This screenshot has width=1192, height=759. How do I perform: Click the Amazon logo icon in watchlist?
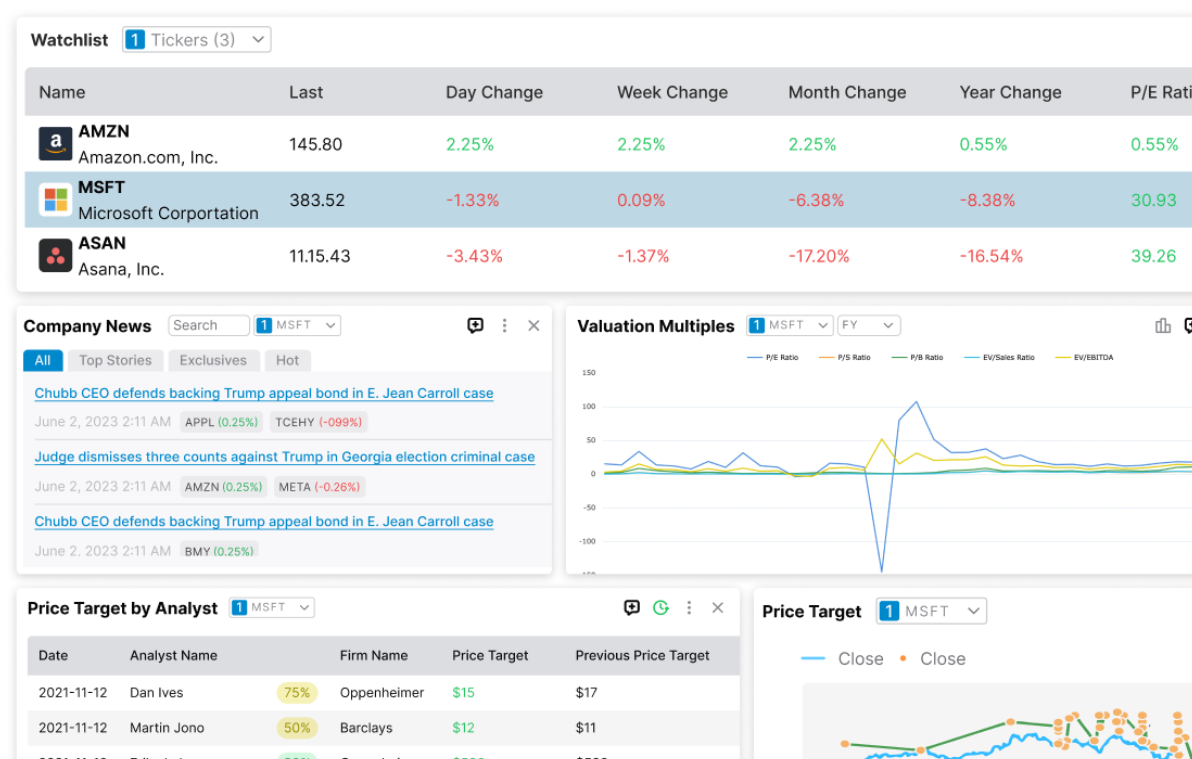point(55,144)
